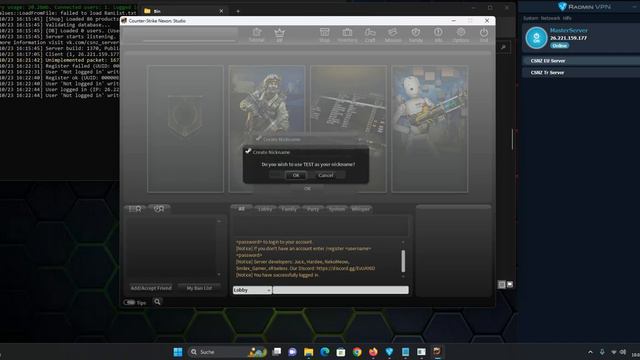Open the Tutorial icon in the top toolbar
Viewport: 640px width, 360px height.
pos(256,35)
